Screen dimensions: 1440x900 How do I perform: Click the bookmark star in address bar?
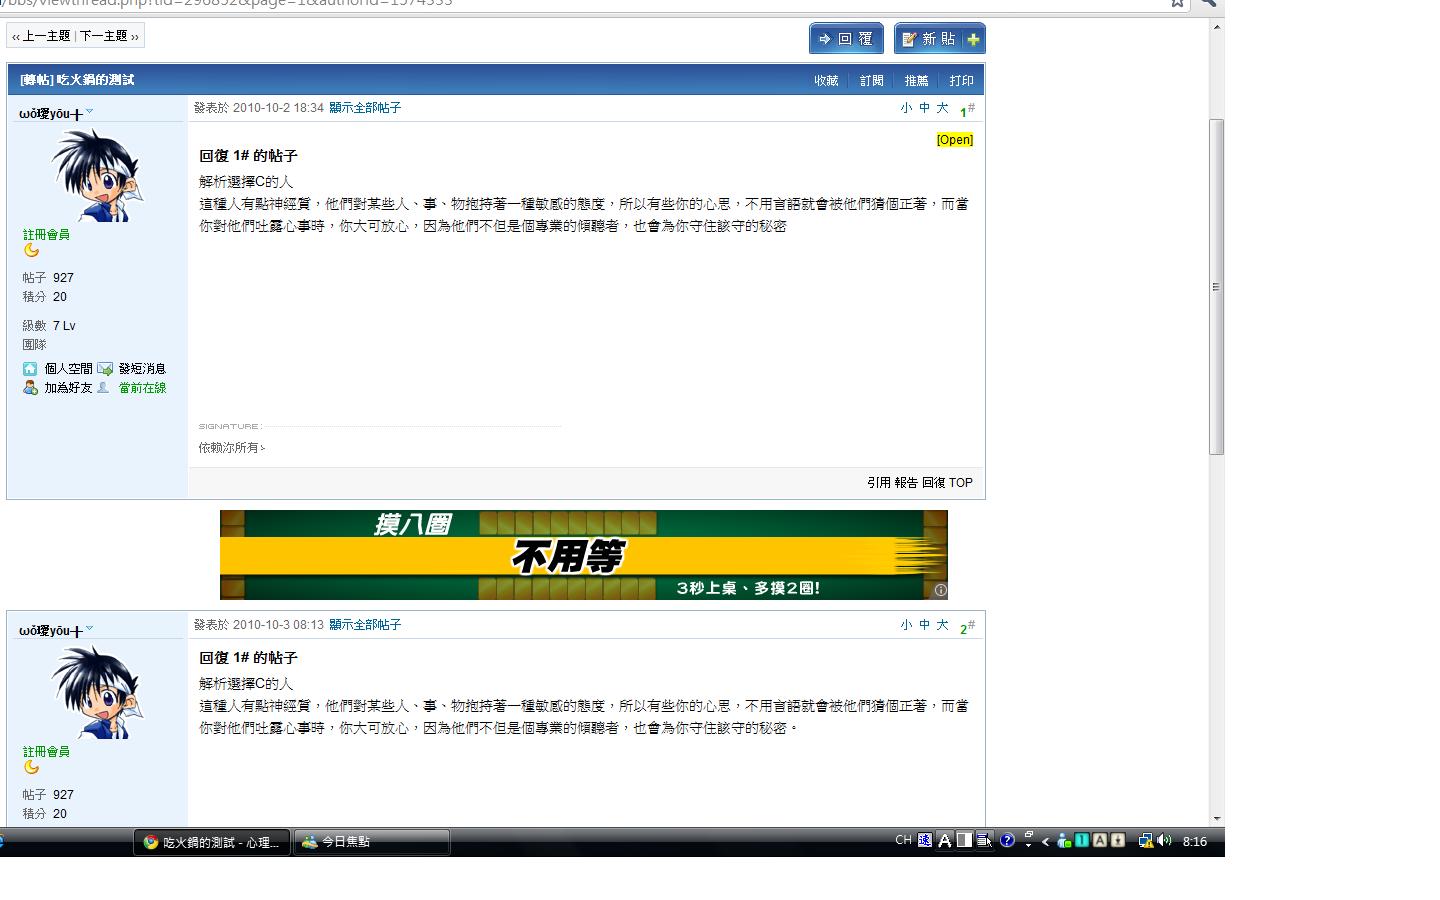1178,3
